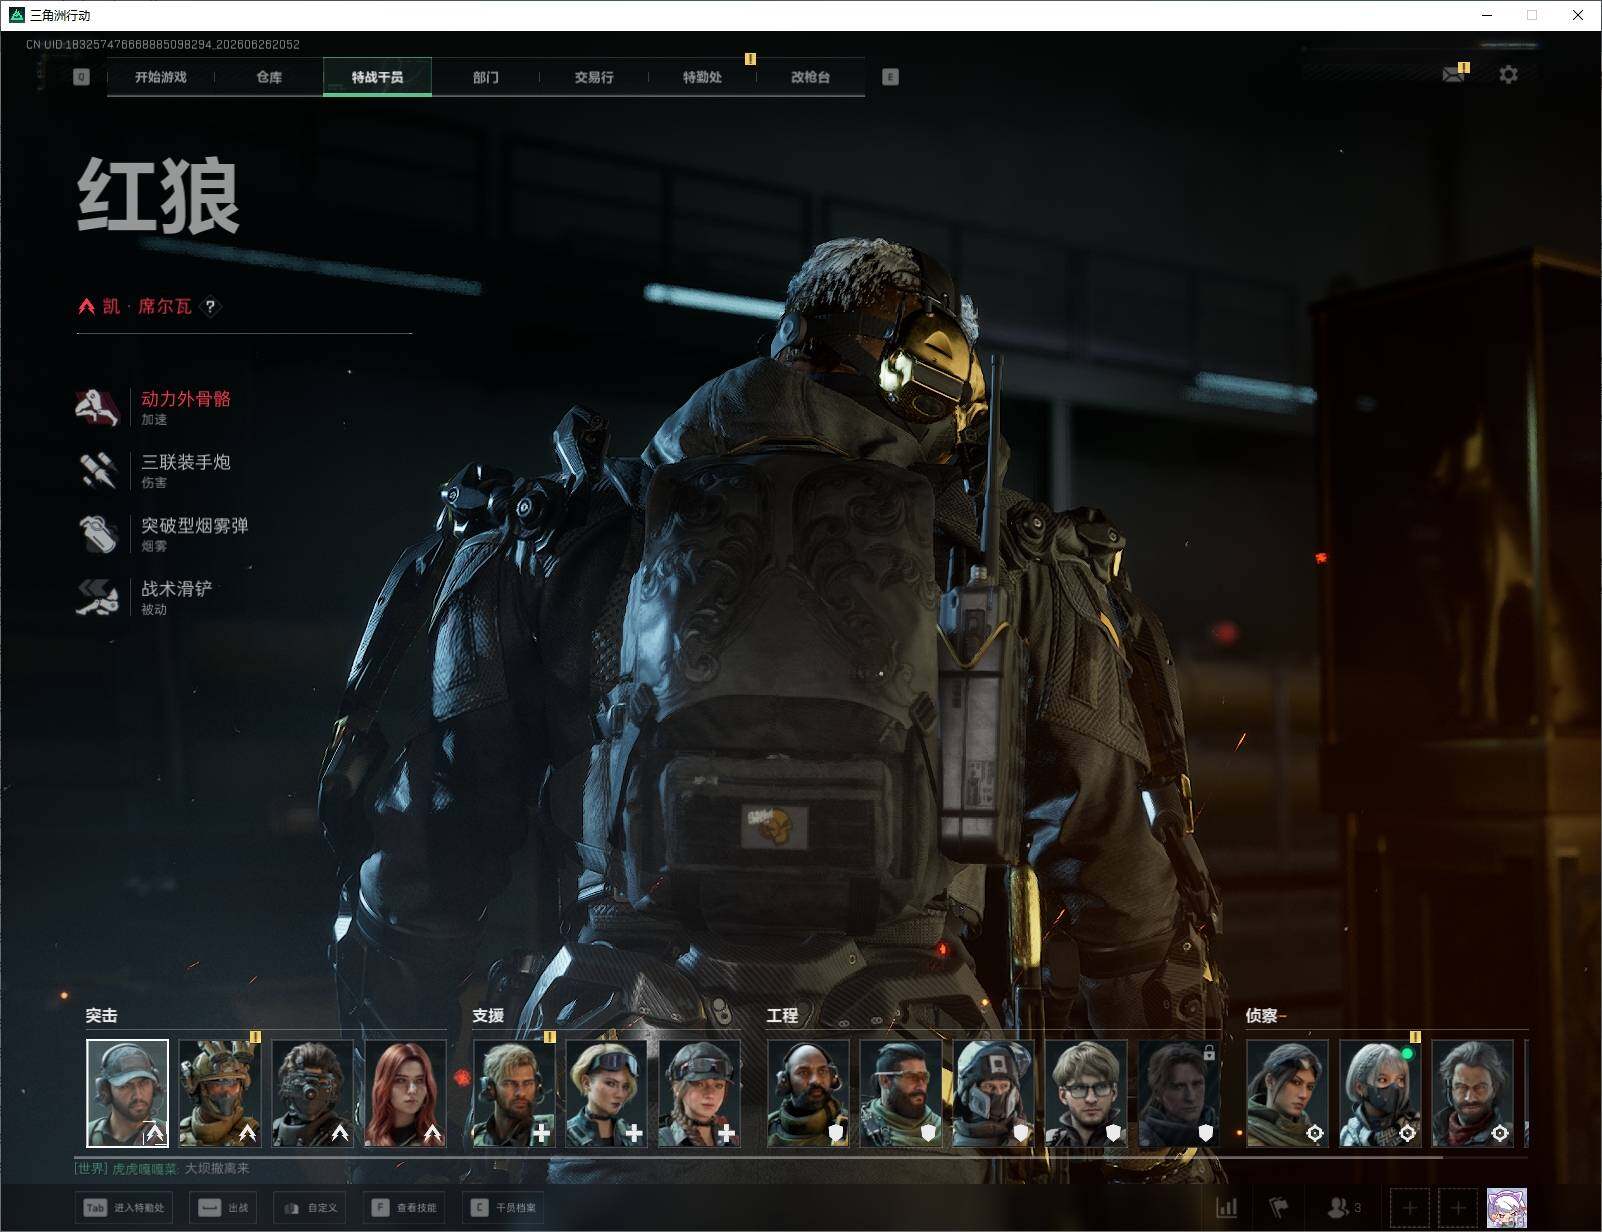Select the 红狼 operator portrait with cap
1602x1232 pixels.
pyautogui.click(x=127, y=1093)
